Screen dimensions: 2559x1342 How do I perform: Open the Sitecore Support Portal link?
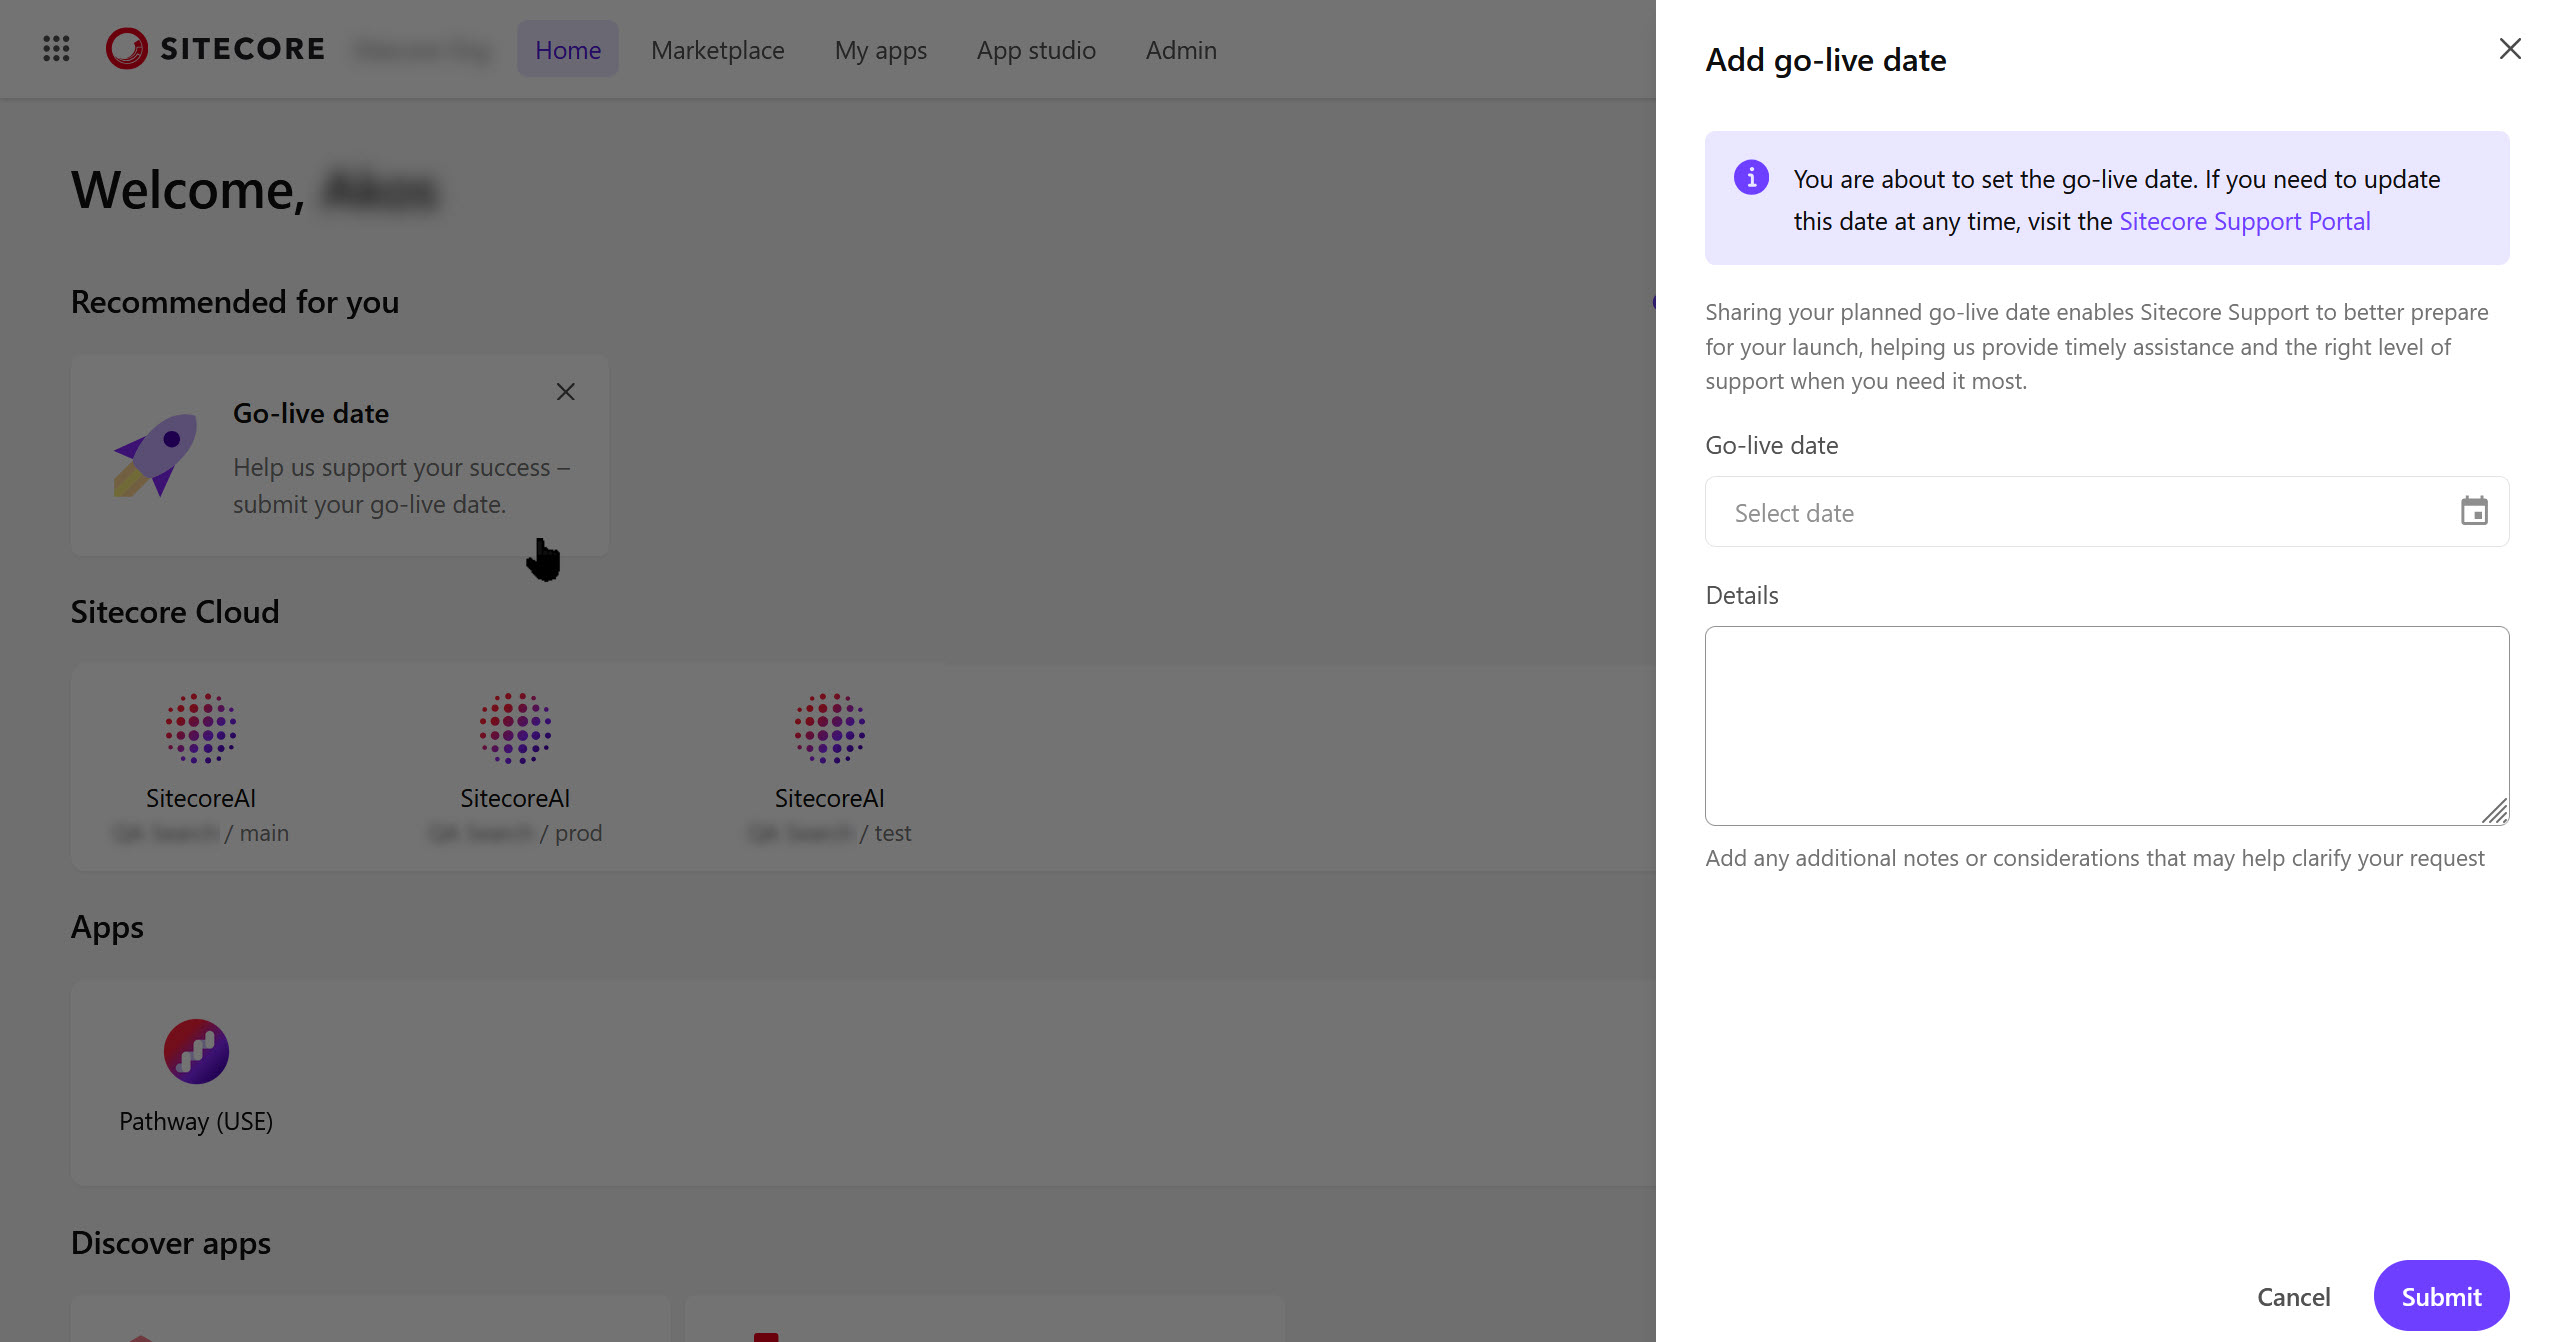pos(2245,221)
